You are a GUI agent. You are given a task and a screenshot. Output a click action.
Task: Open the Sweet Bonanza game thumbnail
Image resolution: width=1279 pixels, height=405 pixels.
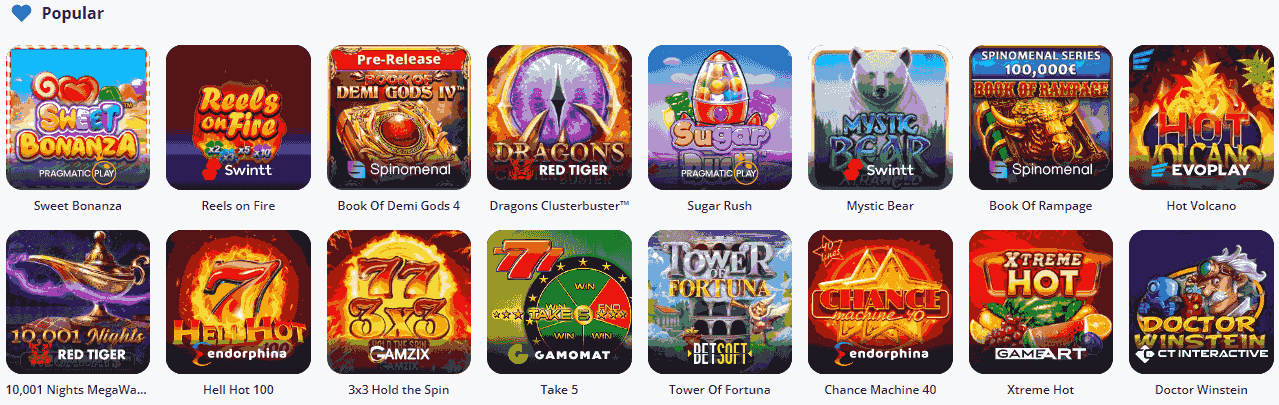[78, 117]
